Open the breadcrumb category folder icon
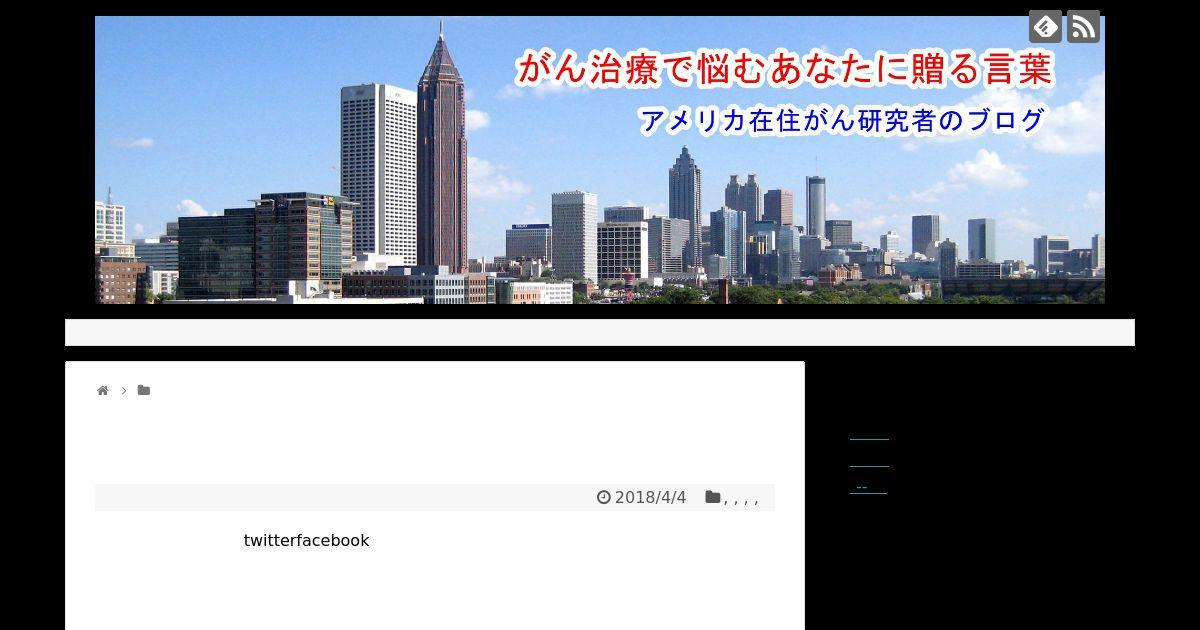This screenshot has height=630, width=1200. (144, 390)
